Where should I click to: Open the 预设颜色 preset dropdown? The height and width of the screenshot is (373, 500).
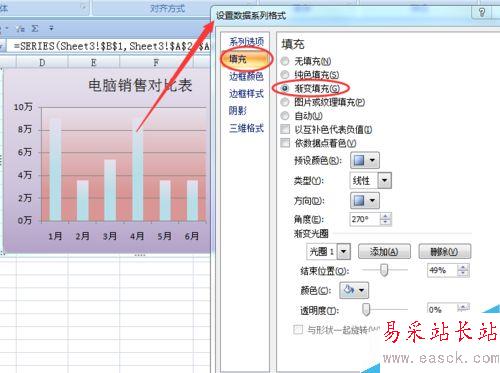pos(365,161)
